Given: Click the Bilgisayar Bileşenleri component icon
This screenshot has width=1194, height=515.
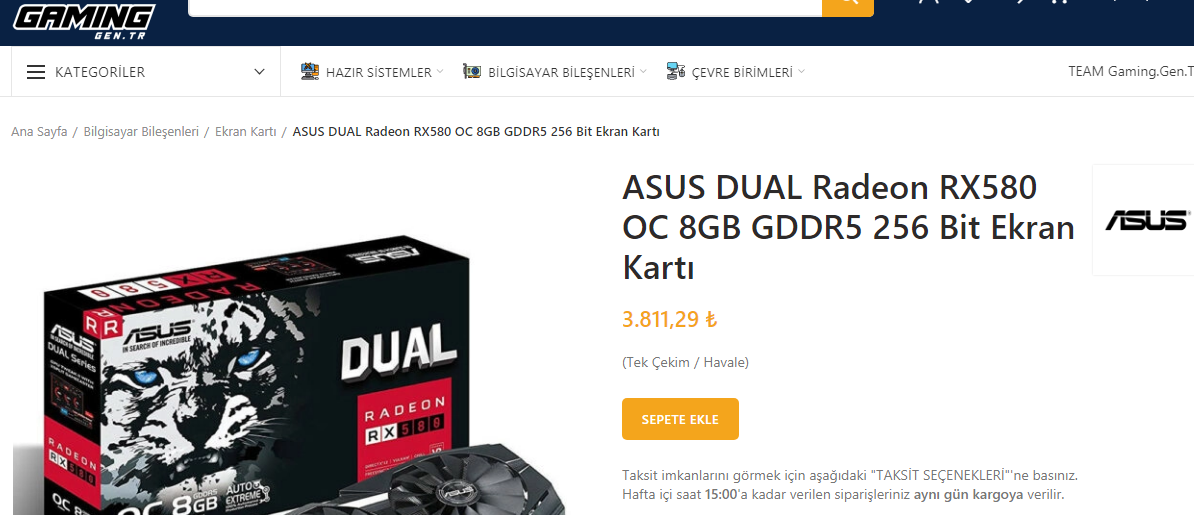Looking at the screenshot, I should pyautogui.click(x=472, y=72).
